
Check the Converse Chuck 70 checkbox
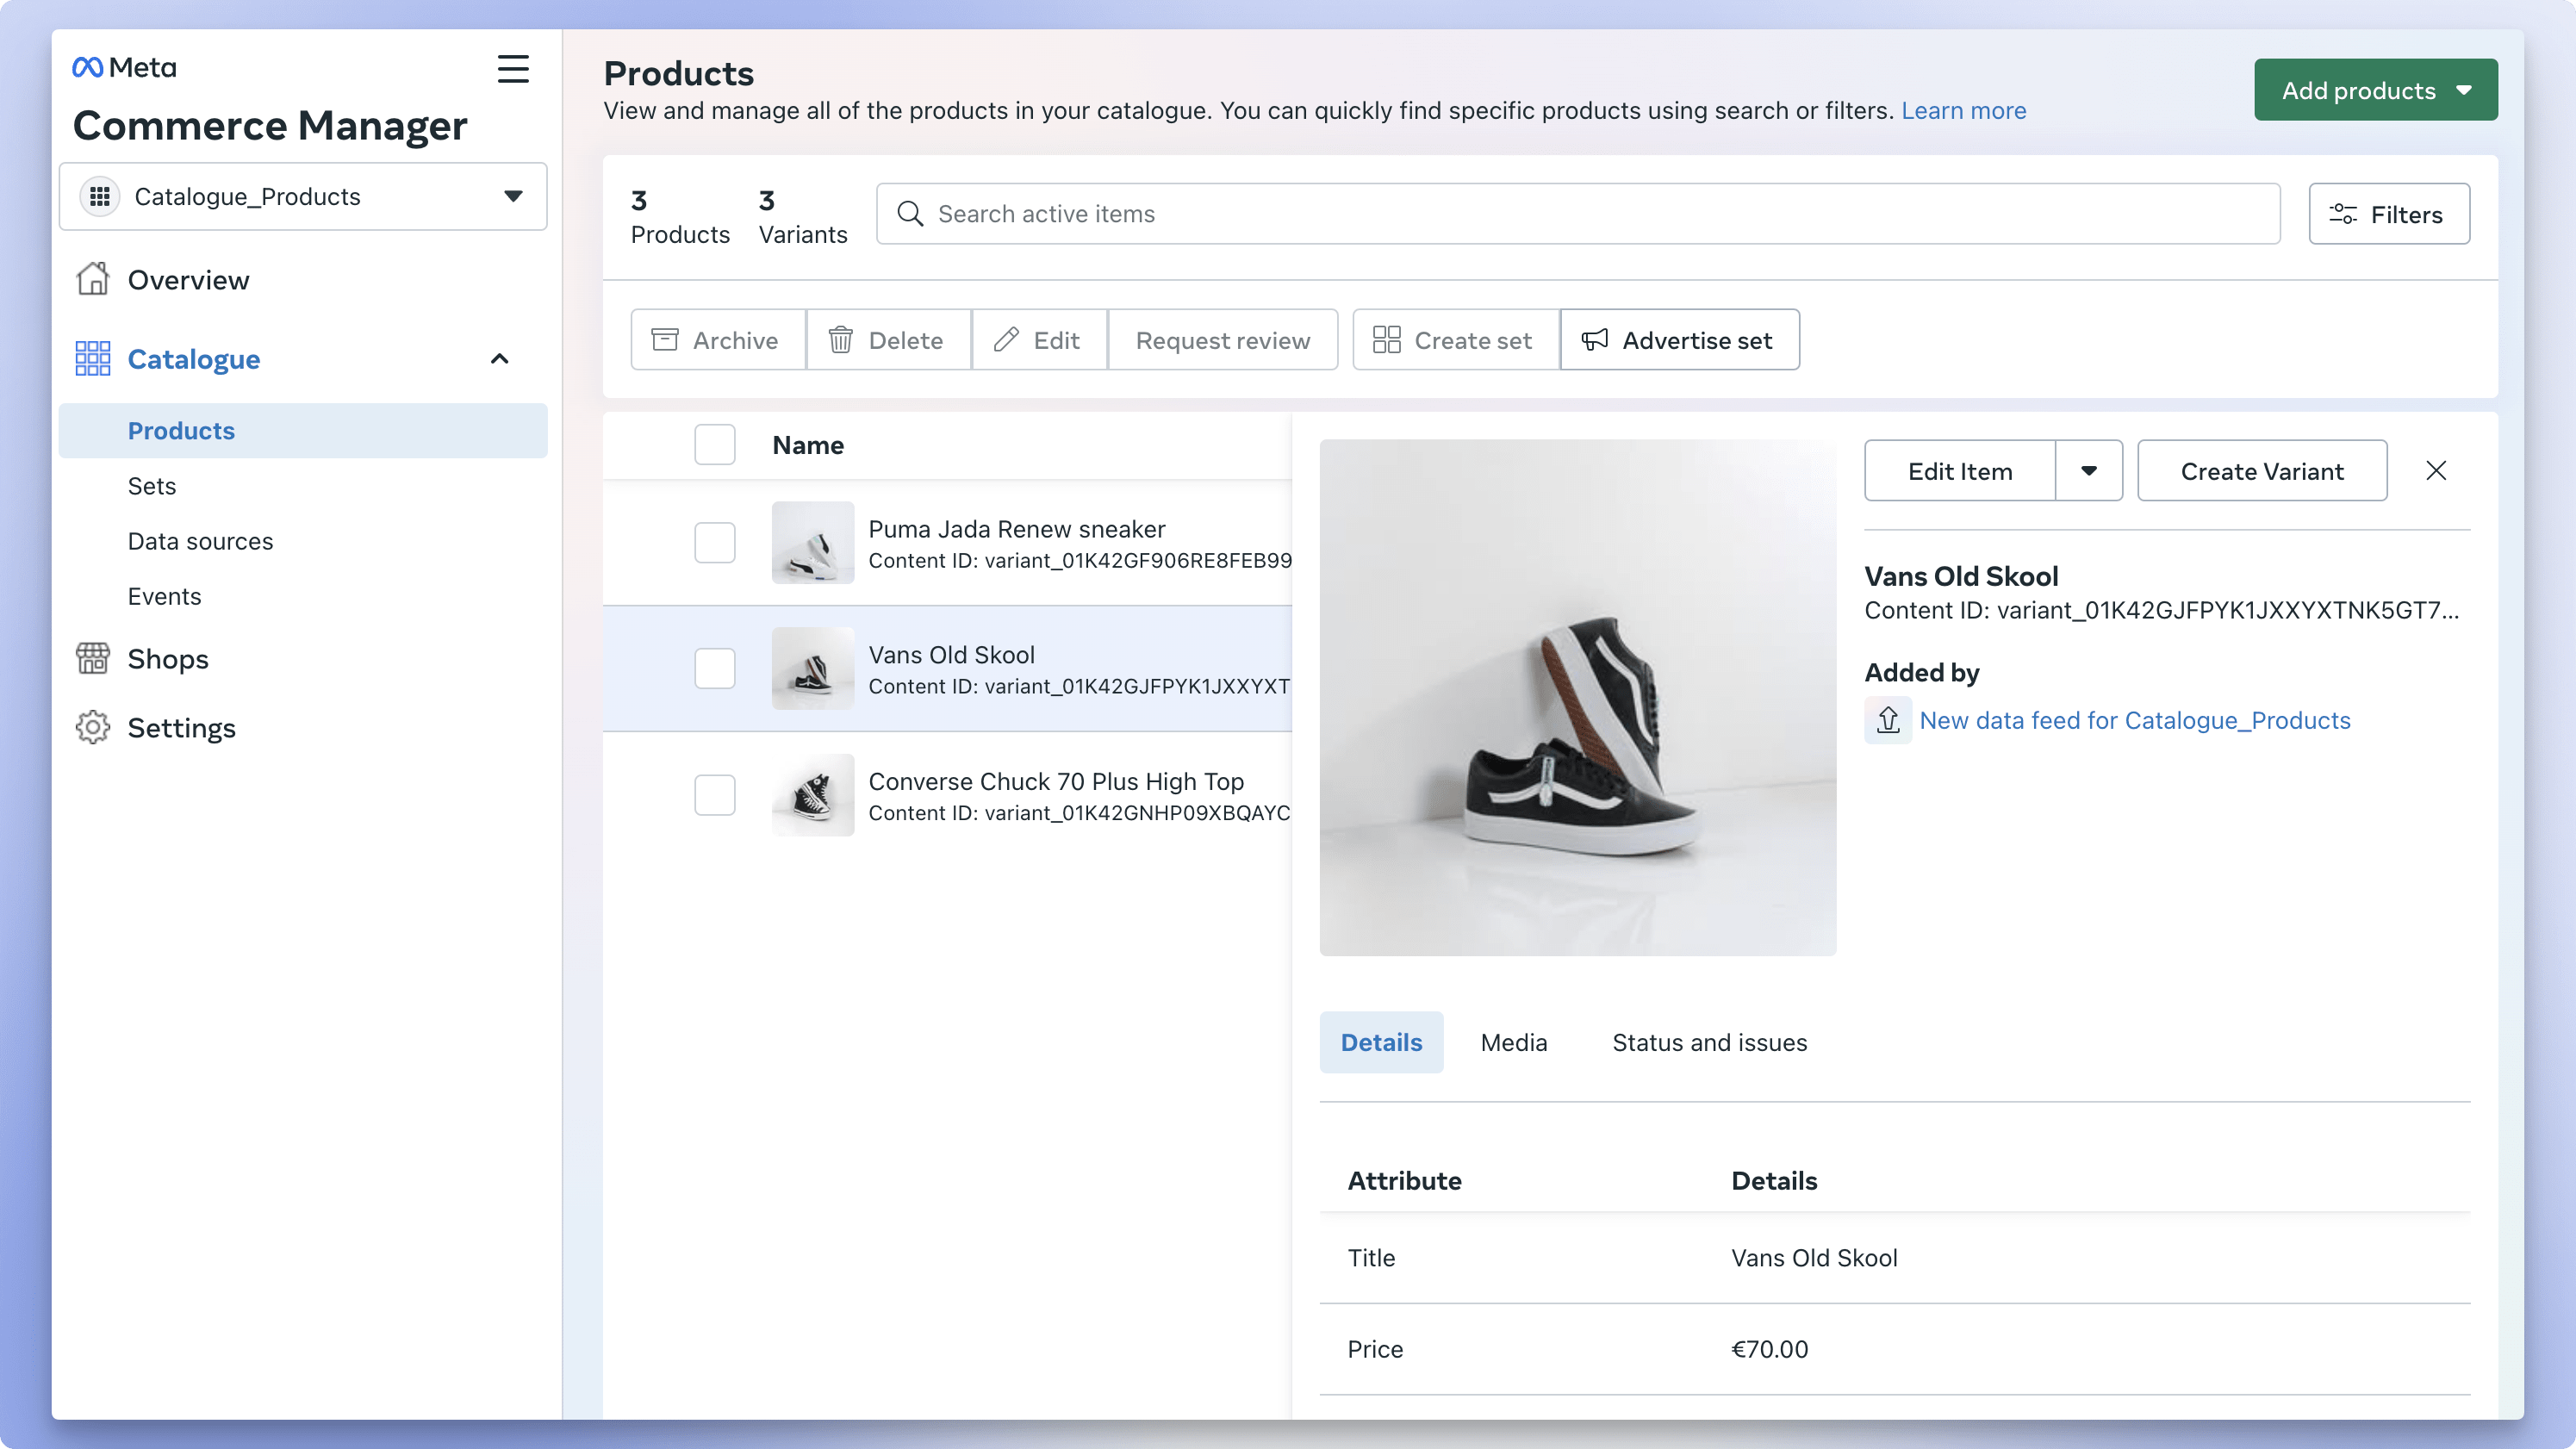click(x=715, y=795)
